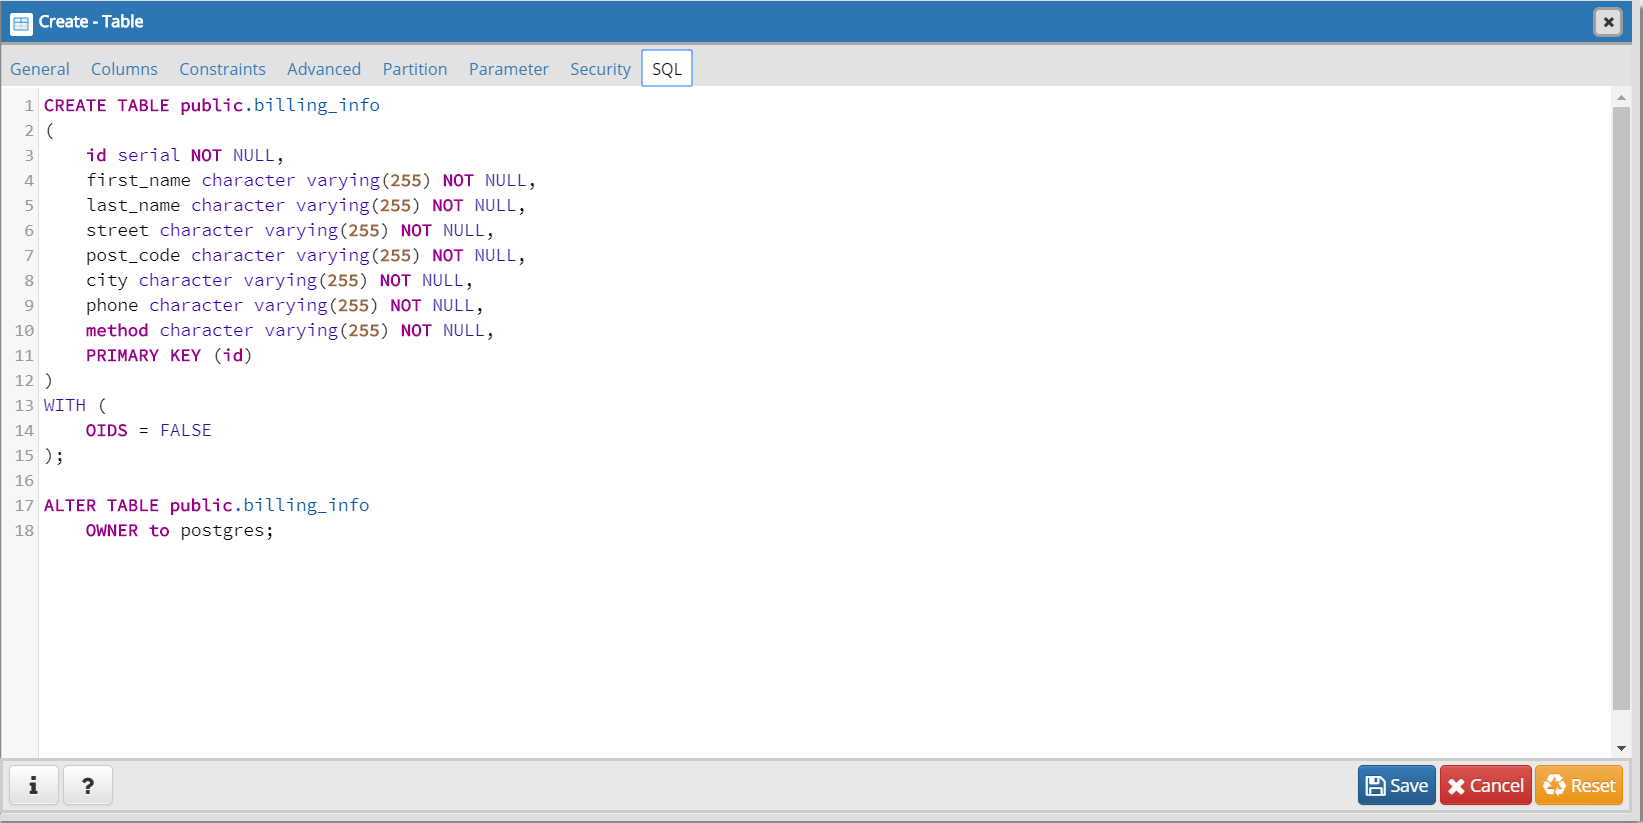This screenshot has width=1643, height=823.
Task: Open the Constraints tab
Action: (x=222, y=69)
